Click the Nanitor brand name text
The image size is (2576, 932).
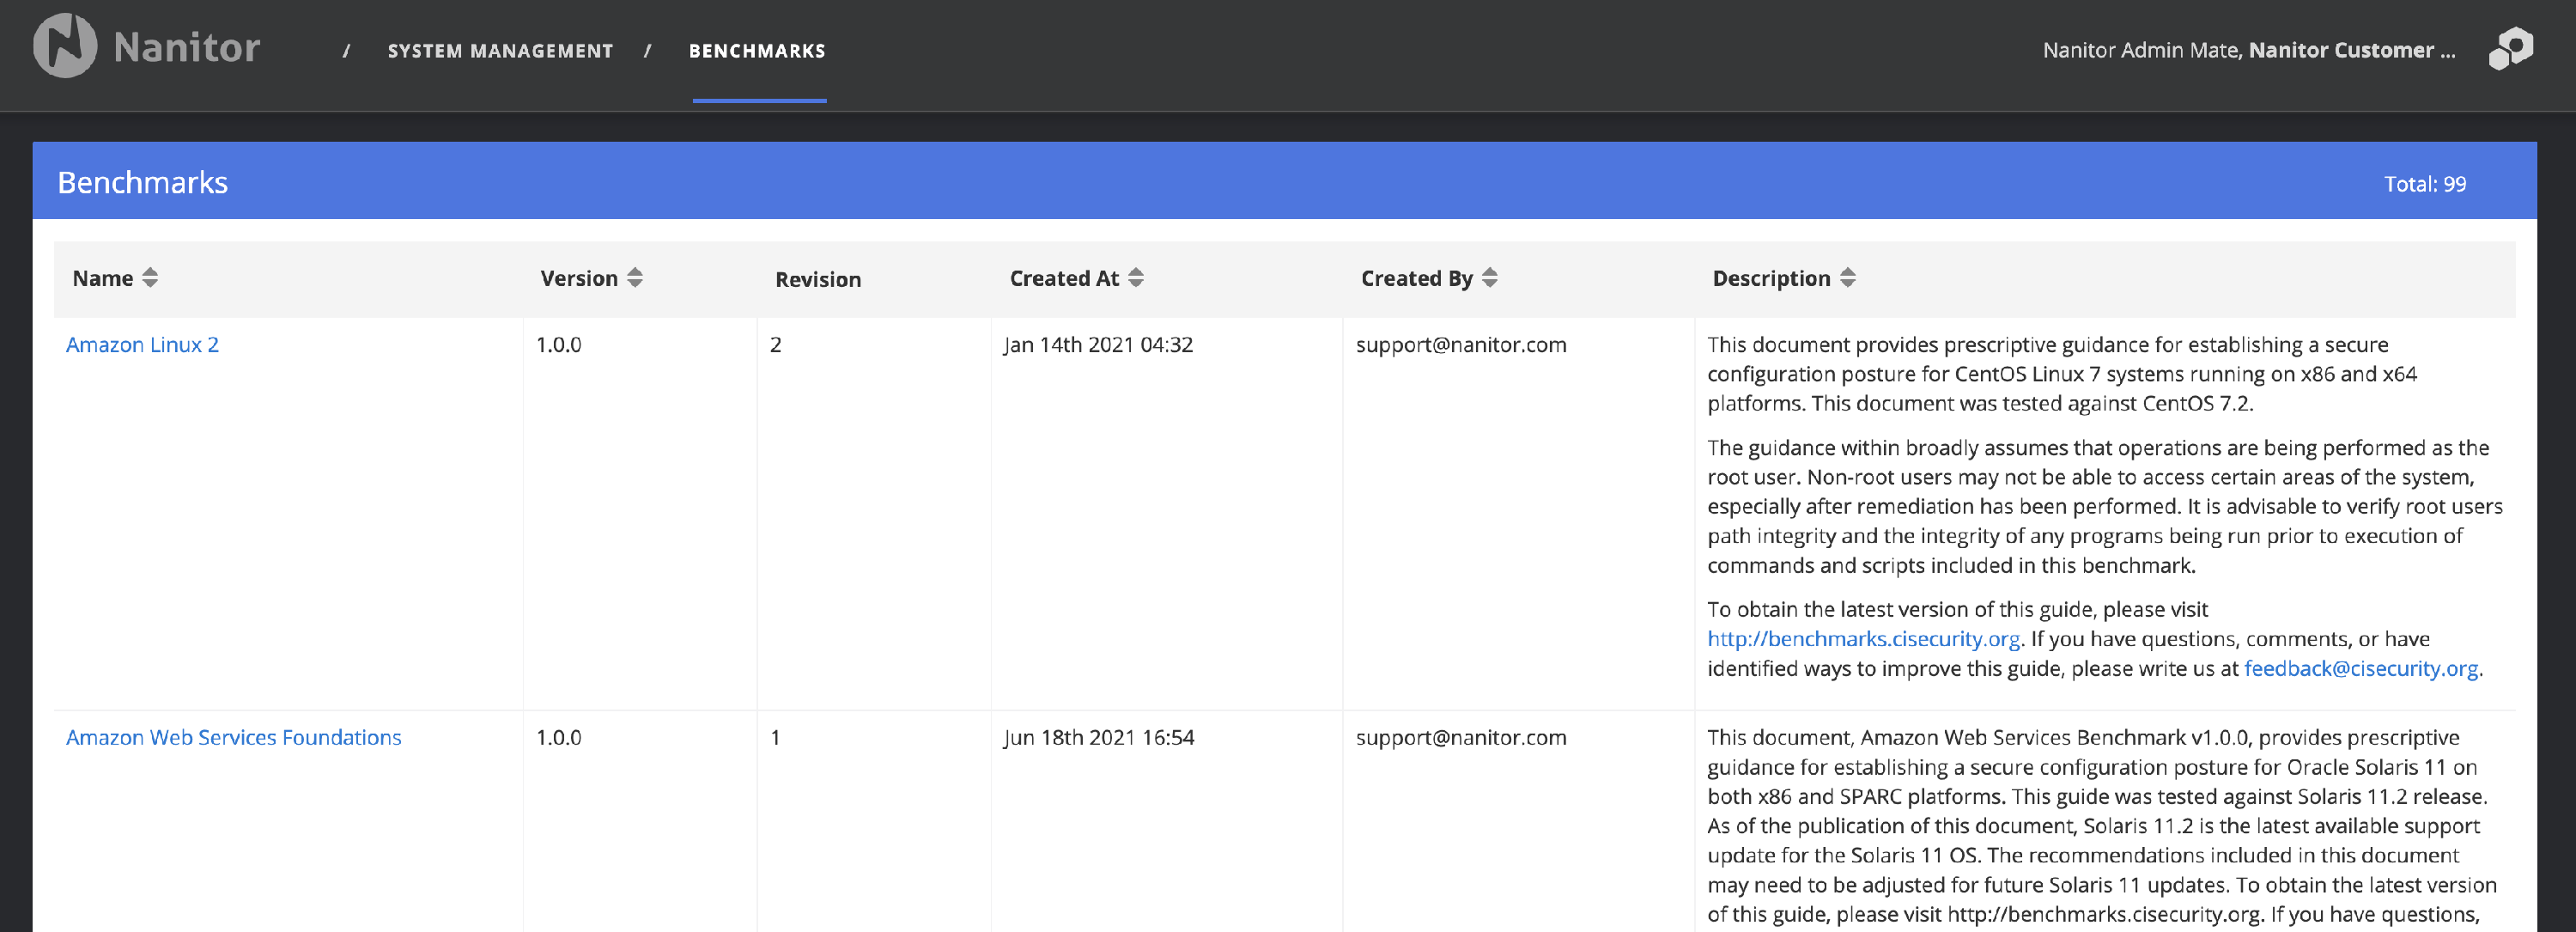(x=187, y=48)
